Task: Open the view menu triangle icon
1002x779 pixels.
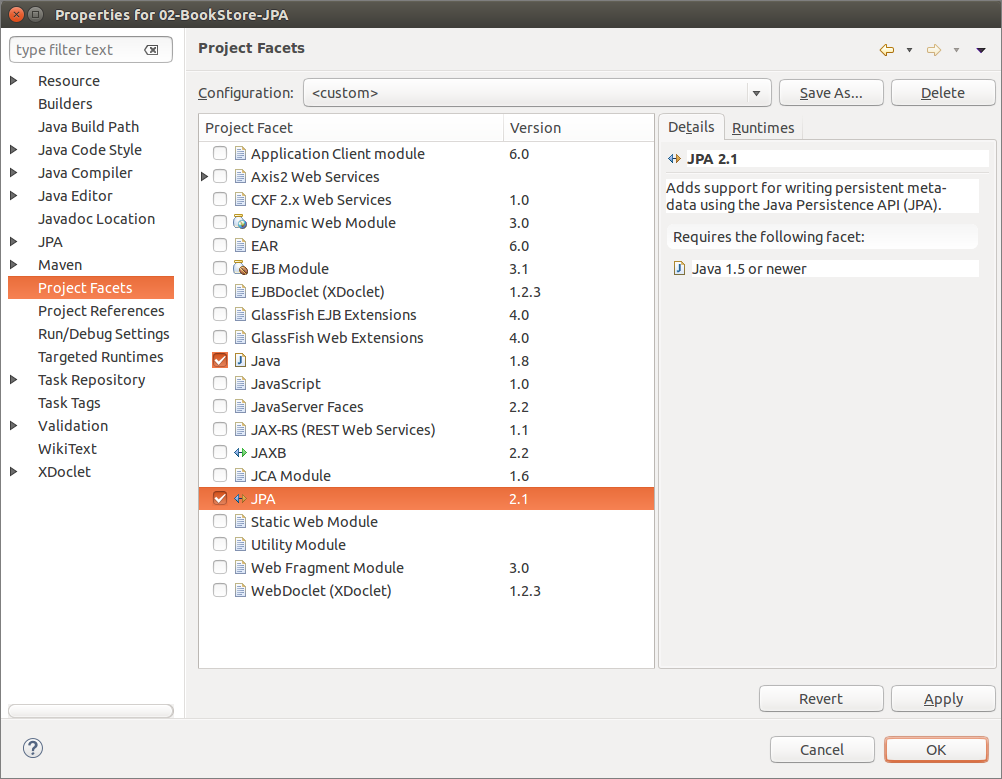Action: pos(981,50)
